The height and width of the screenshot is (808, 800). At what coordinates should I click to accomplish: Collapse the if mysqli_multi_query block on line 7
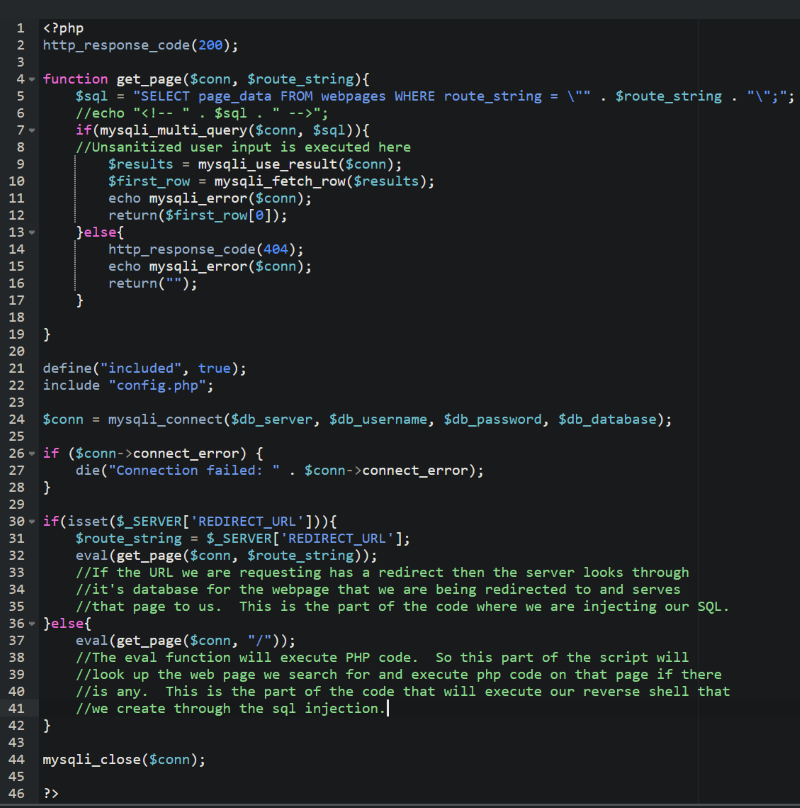tap(32, 130)
